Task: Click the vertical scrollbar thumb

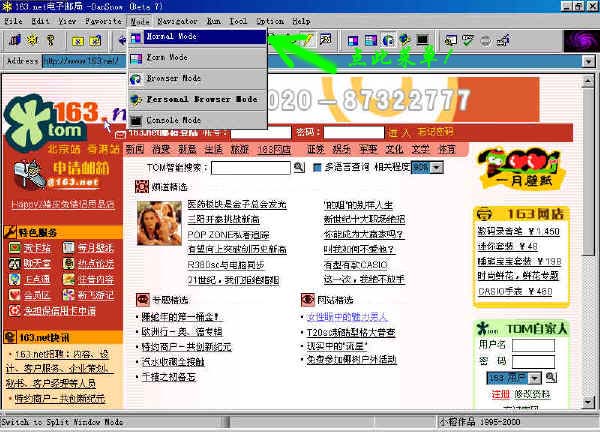Action: (x=588, y=171)
